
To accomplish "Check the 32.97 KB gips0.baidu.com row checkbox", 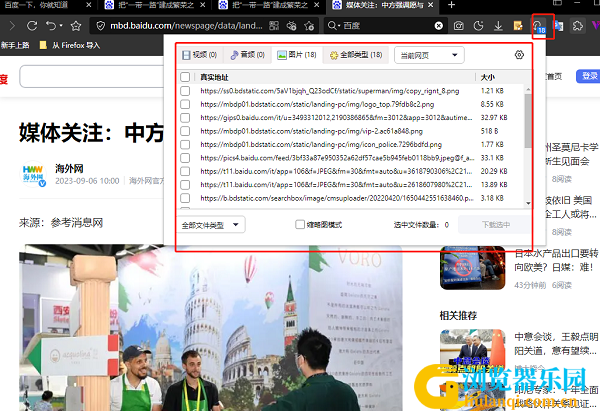I will click(x=185, y=117).
